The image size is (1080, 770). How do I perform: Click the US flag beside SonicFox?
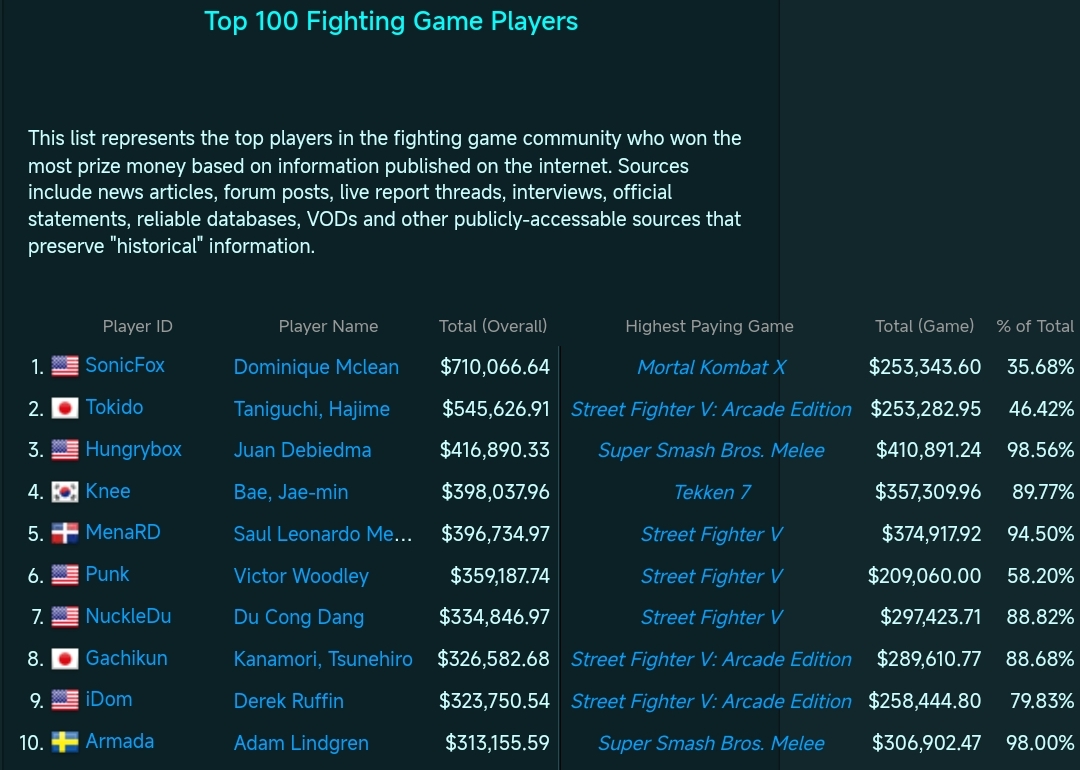[65, 366]
